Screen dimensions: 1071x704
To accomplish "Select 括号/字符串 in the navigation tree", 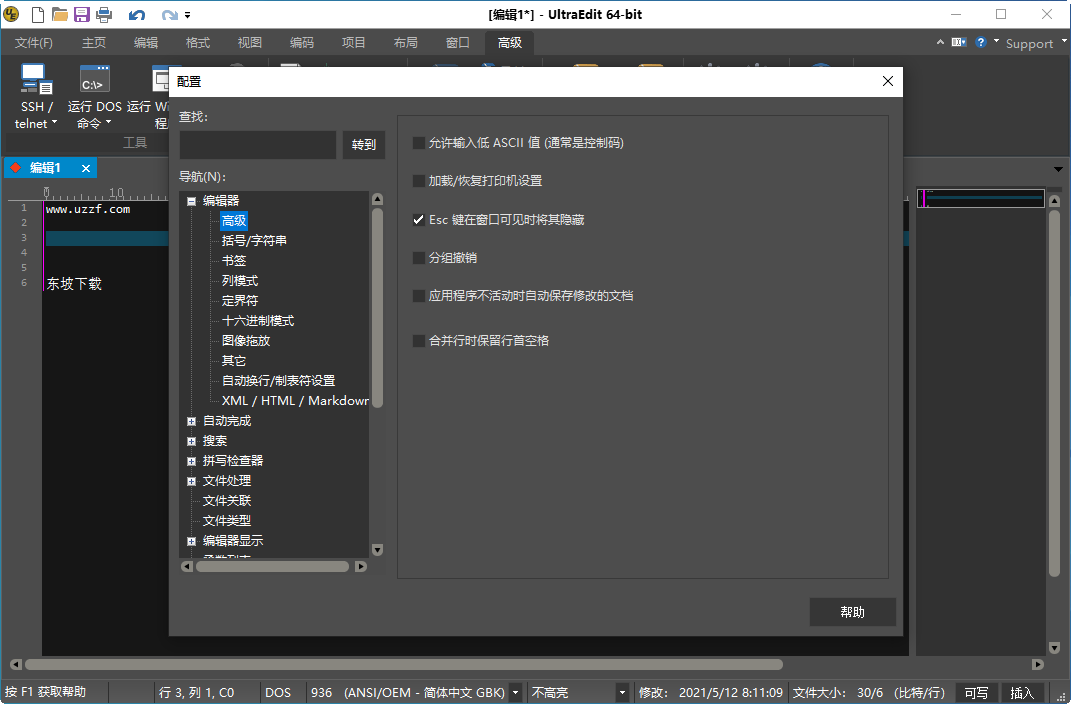I will tap(254, 240).
